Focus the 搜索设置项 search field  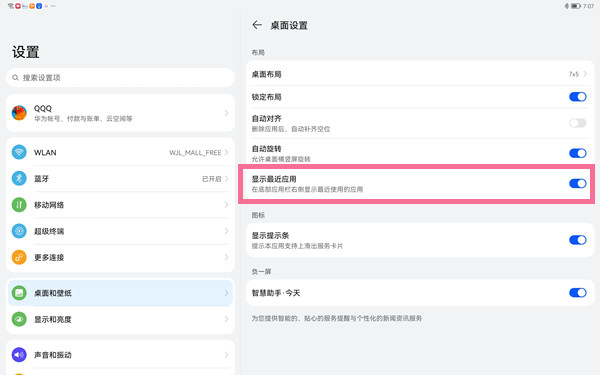tap(120, 78)
